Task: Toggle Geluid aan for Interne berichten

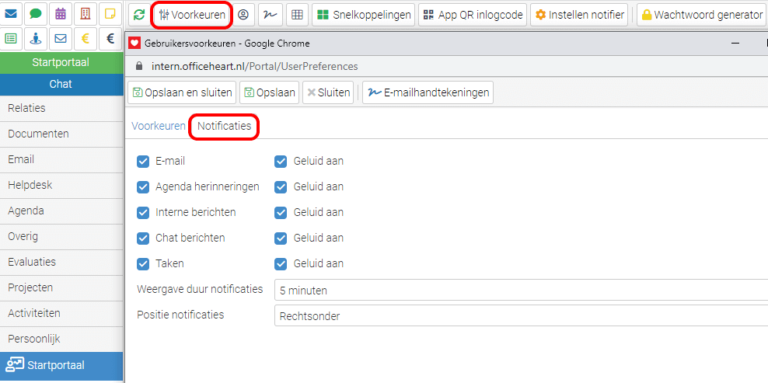Action: point(281,213)
